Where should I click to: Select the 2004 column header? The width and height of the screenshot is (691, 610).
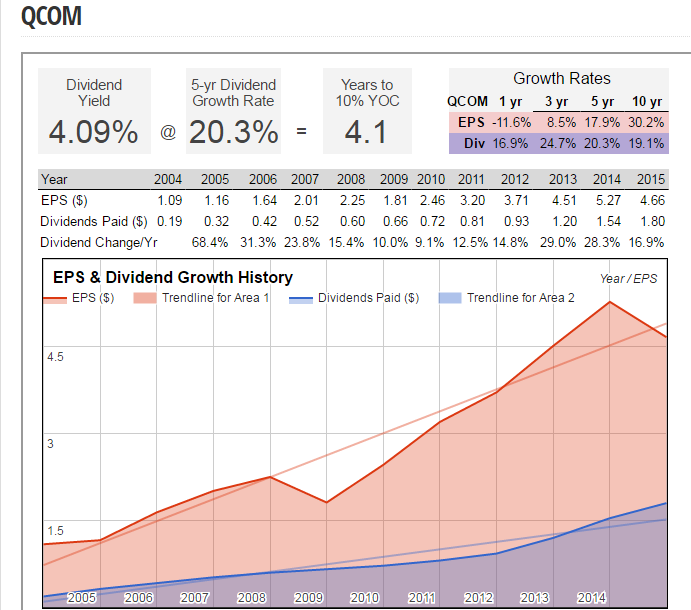167,179
